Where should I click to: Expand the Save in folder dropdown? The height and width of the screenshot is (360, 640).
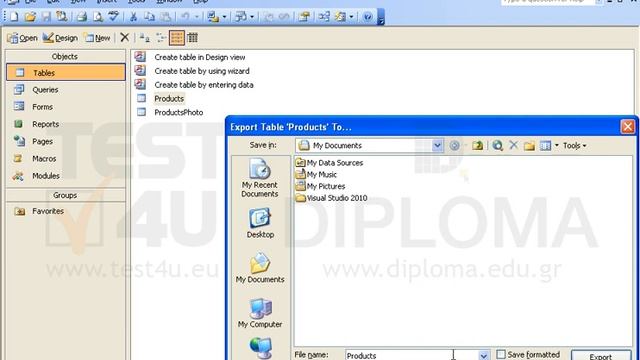coord(437,145)
